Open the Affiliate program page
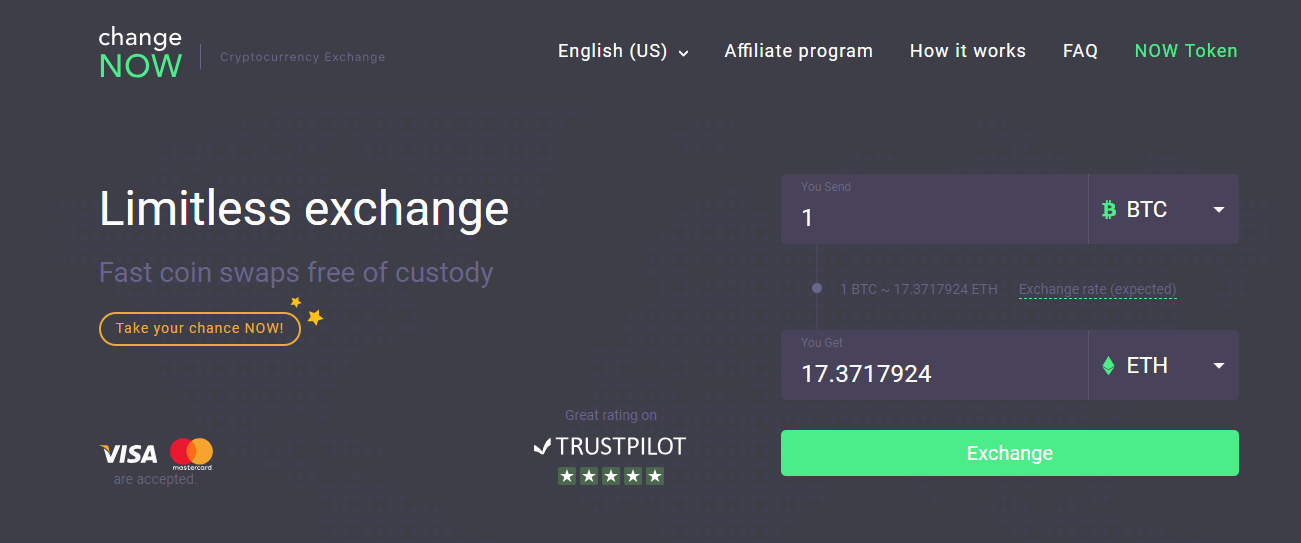Screen dimensions: 1301x543 (x=798, y=51)
